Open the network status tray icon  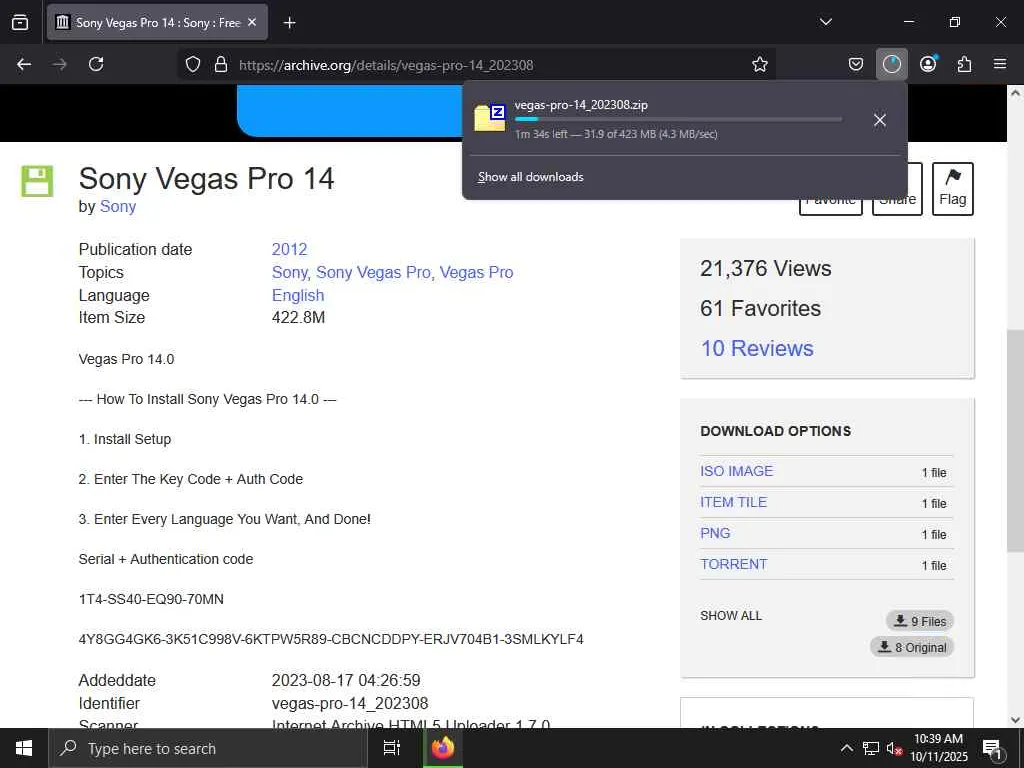pyautogui.click(x=871, y=748)
